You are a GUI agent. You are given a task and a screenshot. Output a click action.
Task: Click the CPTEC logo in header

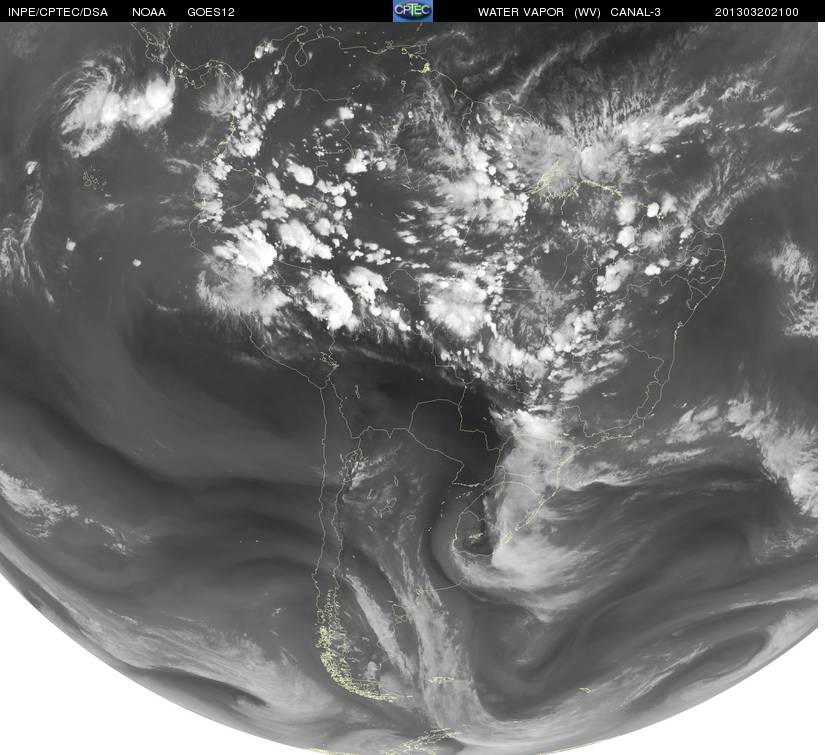pyautogui.click(x=412, y=11)
